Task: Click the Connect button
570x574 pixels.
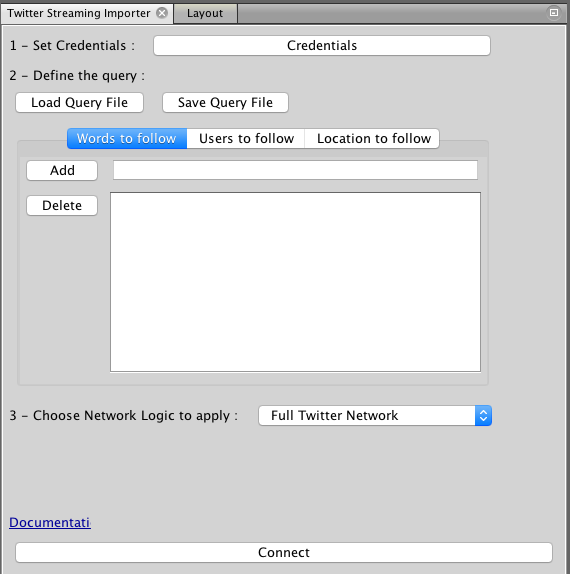Action: [x=284, y=552]
